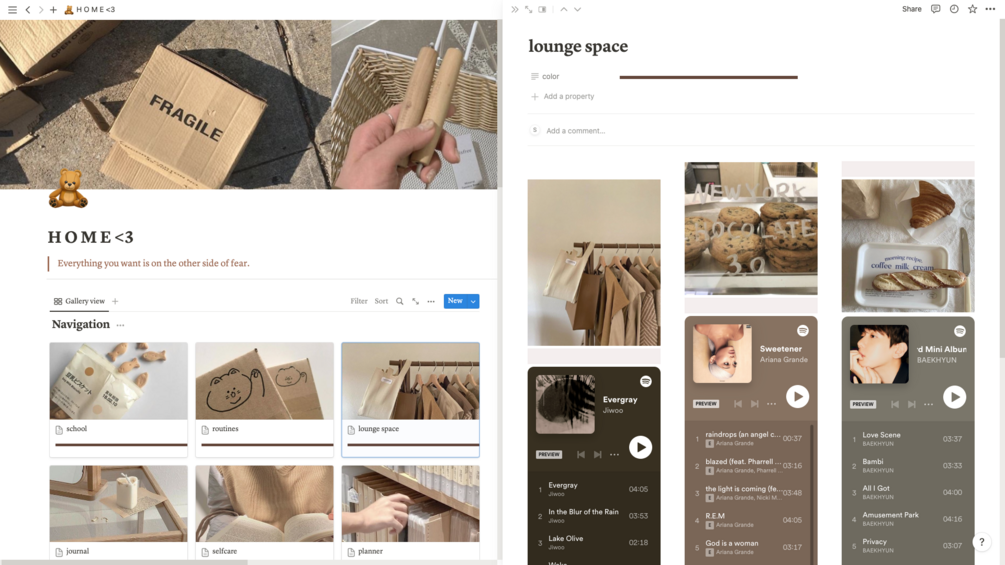Click the Share button

point(911,9)
